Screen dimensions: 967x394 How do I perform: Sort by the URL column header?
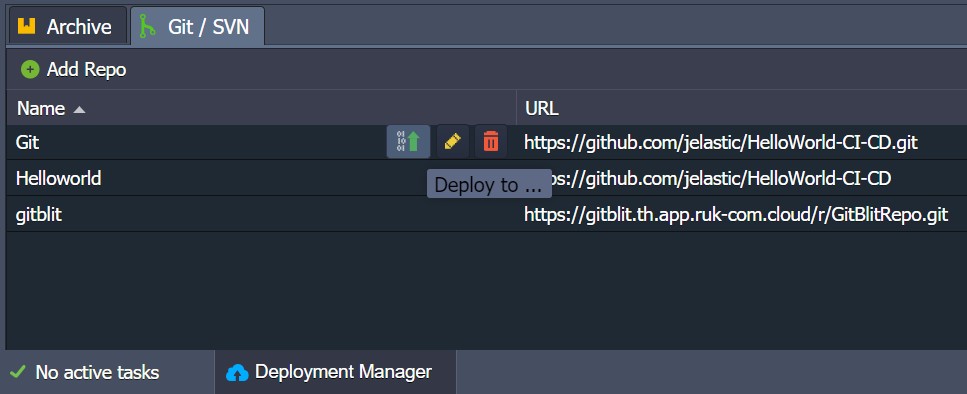[x=741, y=109]
